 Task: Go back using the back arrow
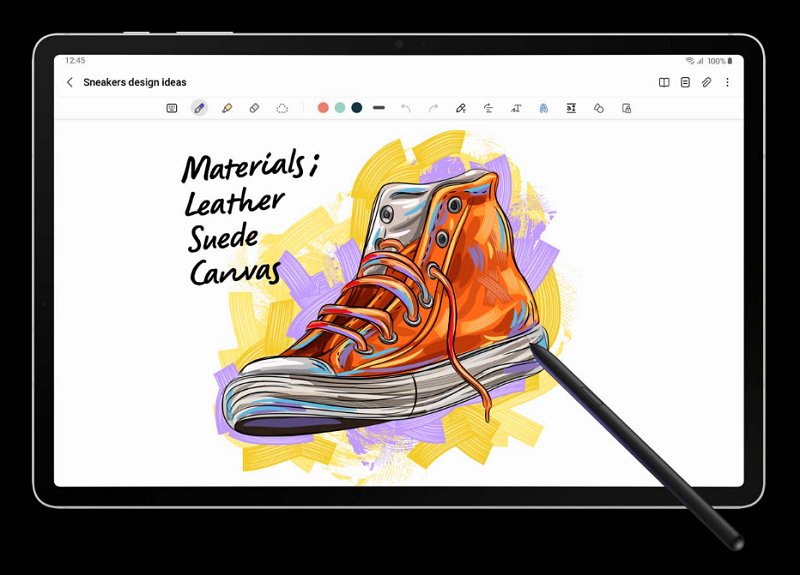[69, 82]
